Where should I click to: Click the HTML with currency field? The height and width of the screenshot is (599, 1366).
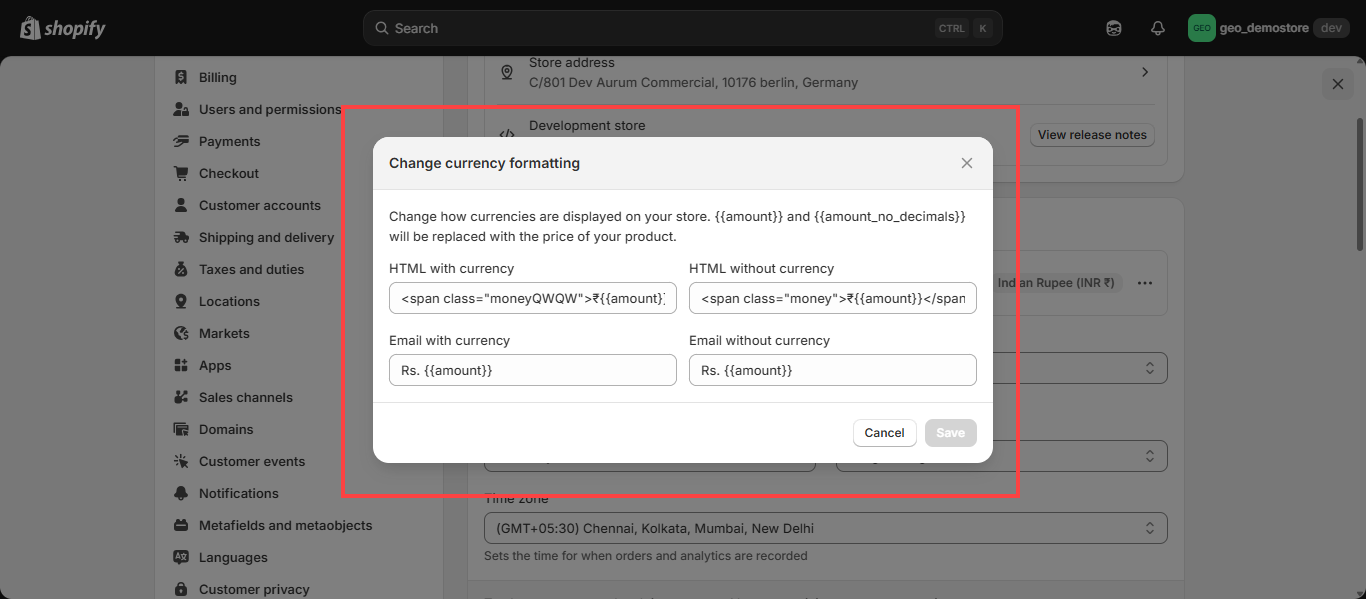(x=532, y=298)
